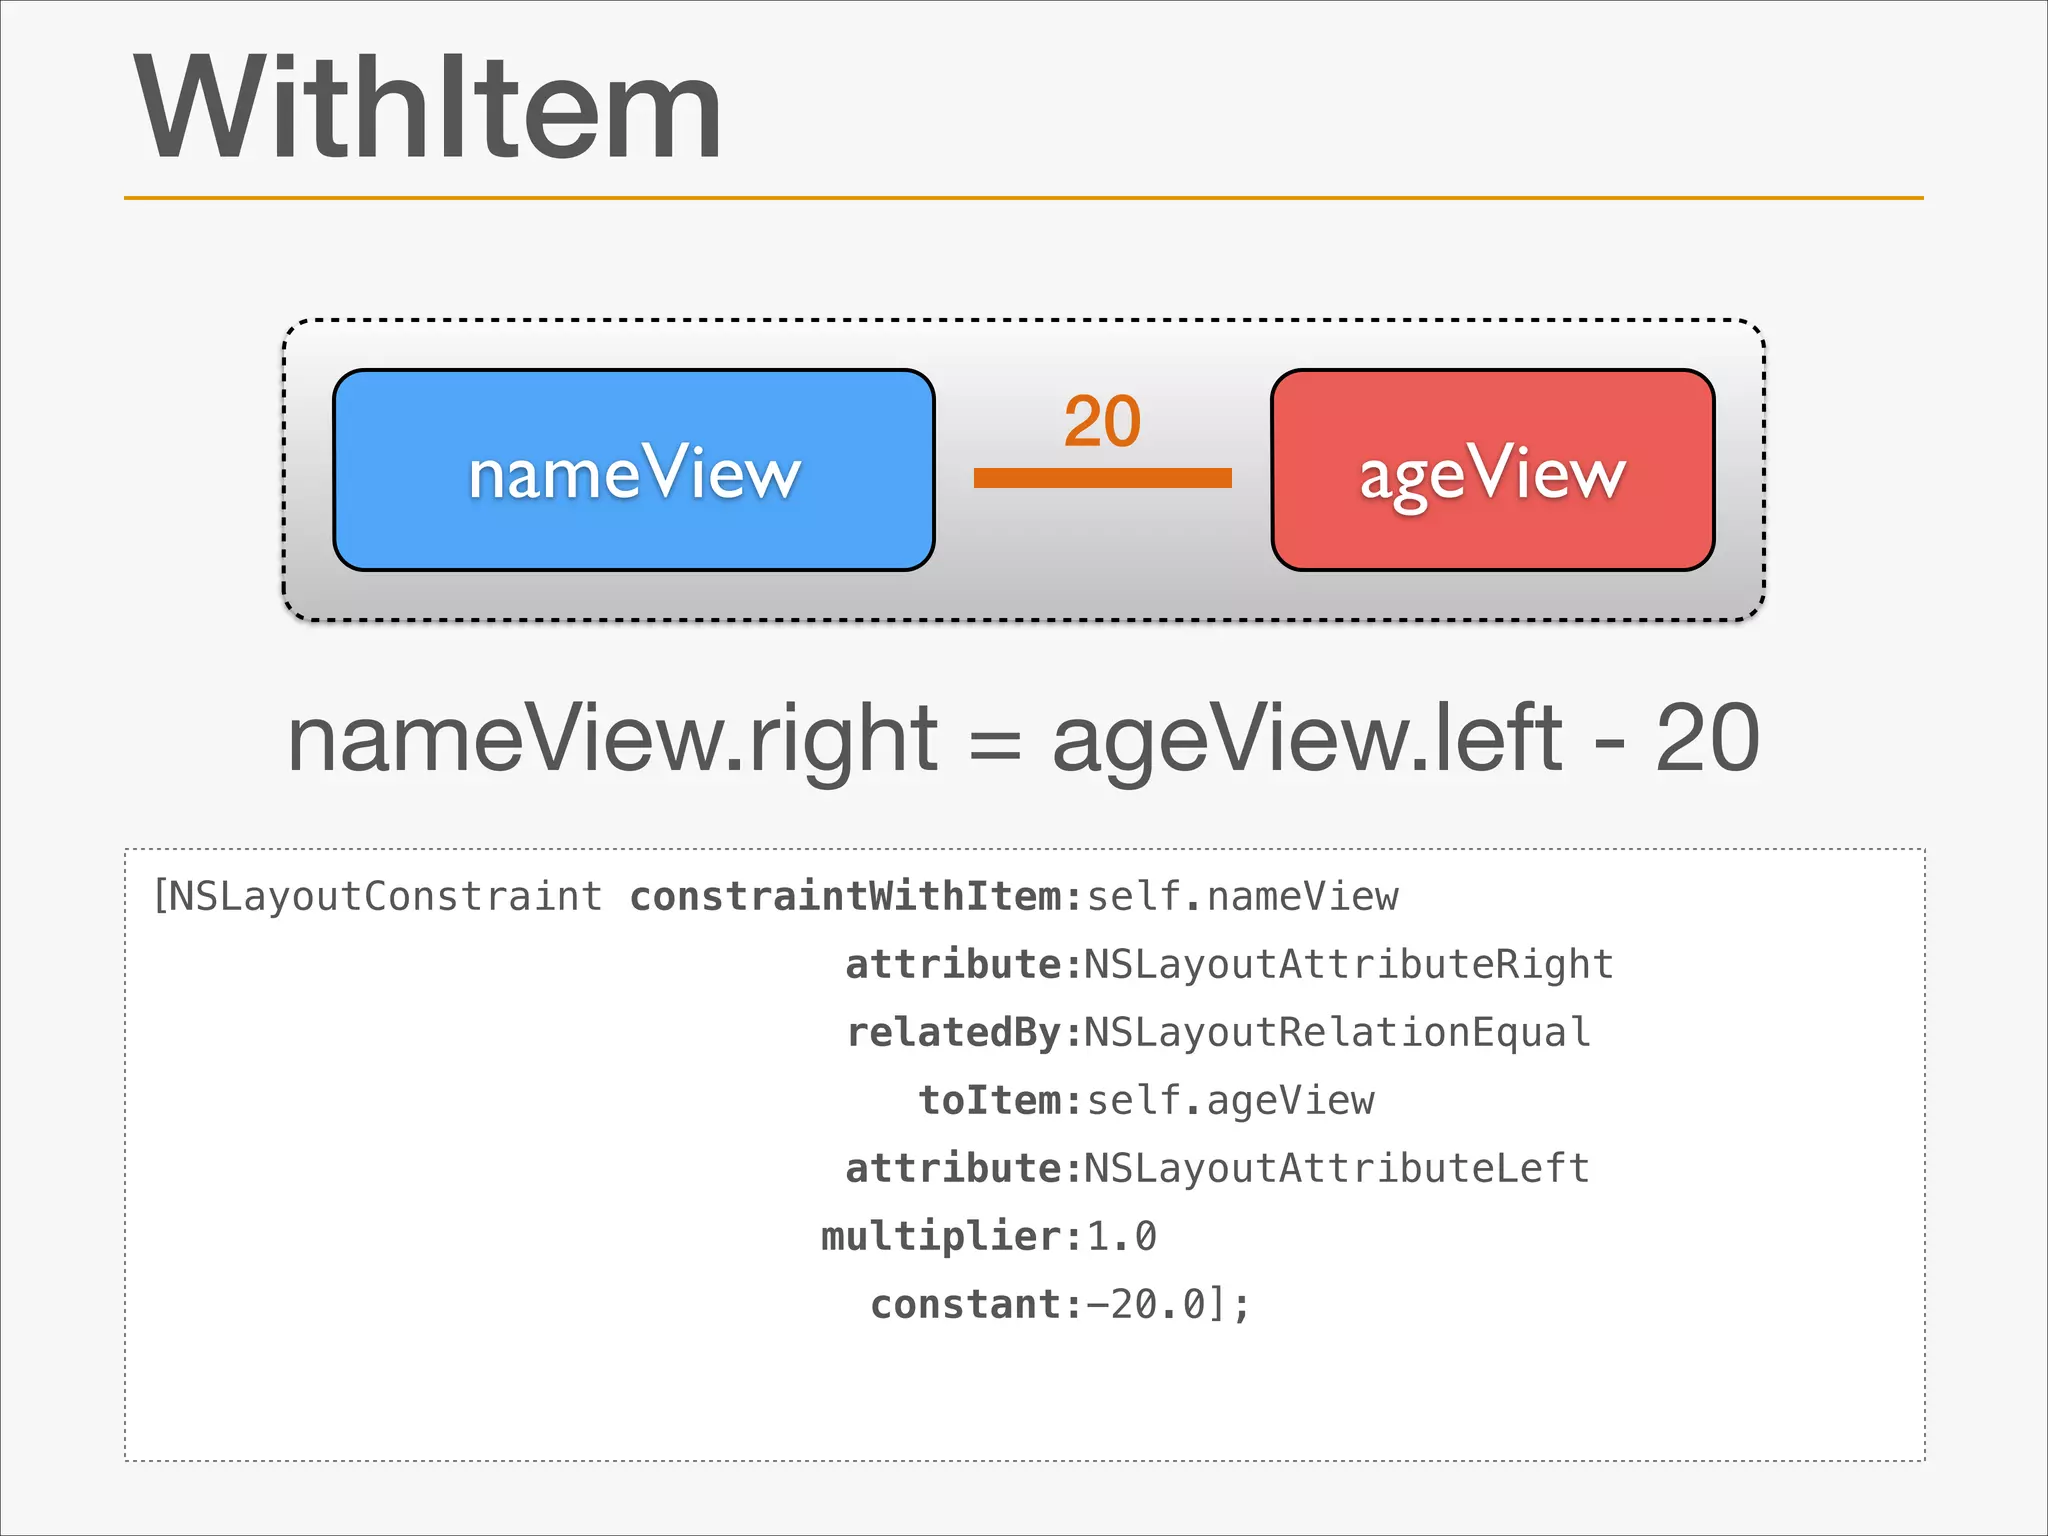2048x1536 pixels.
Task: Click the relatedBy:NSLayoutRelationEqual line
Action: (1219, 1032)
